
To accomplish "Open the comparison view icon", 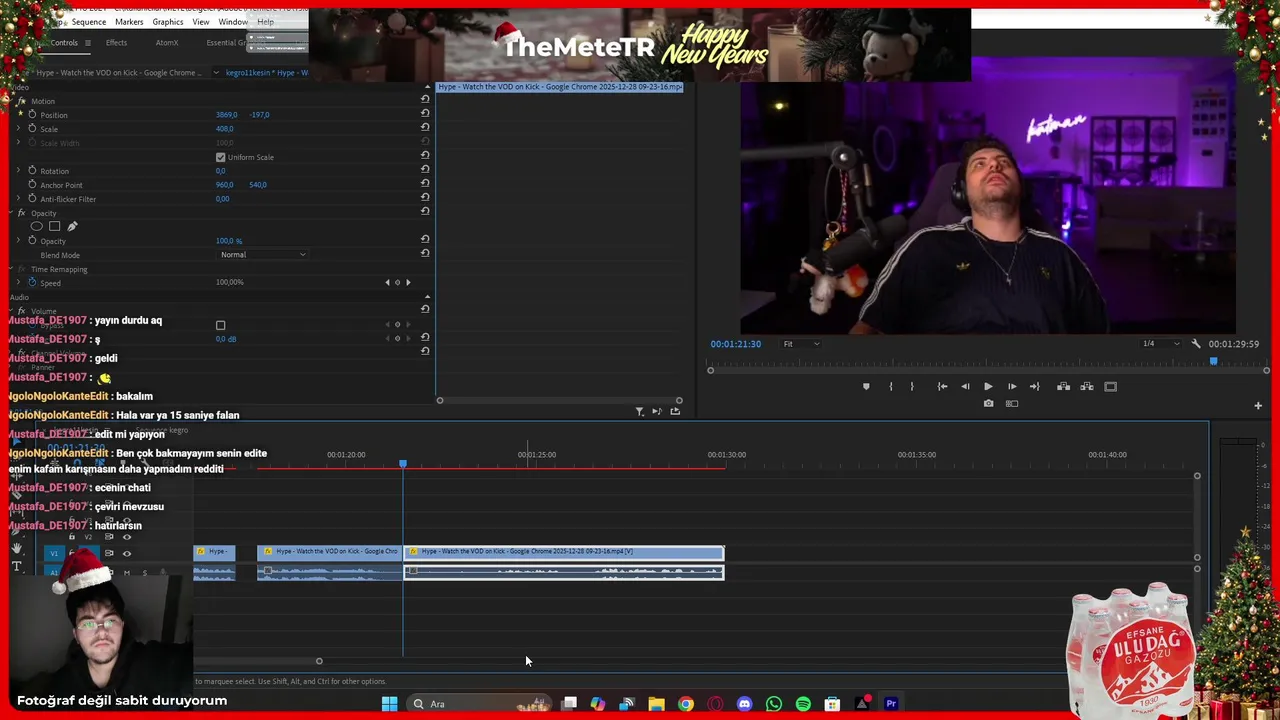I will point(1011,403).
